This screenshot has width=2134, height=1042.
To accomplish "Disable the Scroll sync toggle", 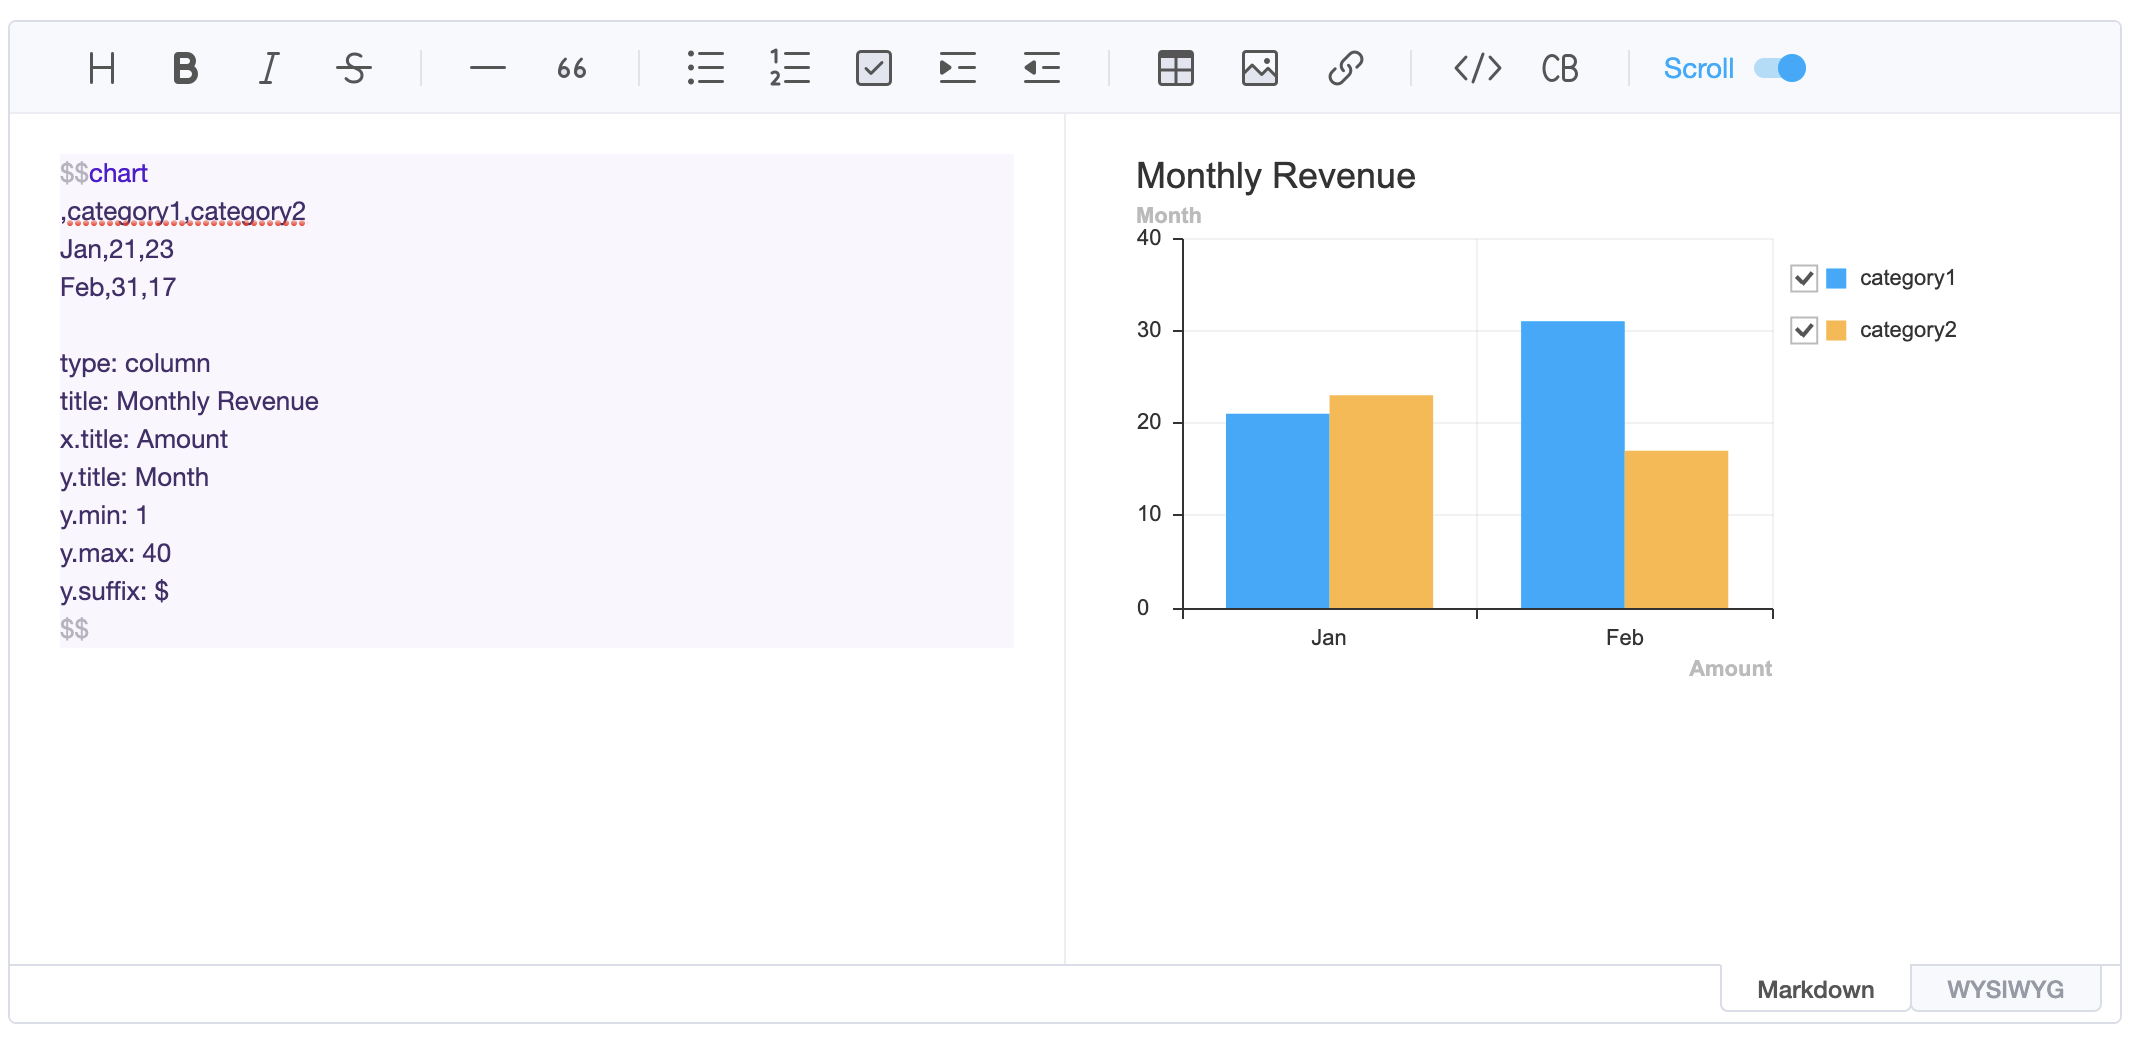I will 1780,69.
